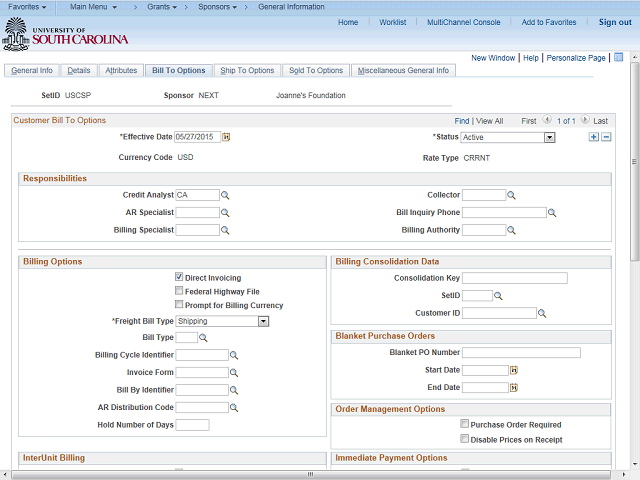This screenshot has width=640, height=480.
Task: Switch to the Ship To Options tab
Action: [x=247, y=71]
